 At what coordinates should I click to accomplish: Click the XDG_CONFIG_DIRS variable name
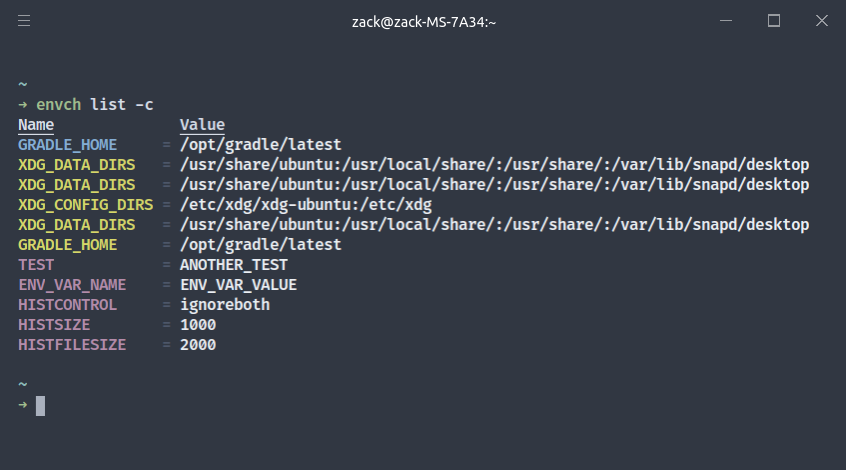pyautogui.click(x=86, y=205)
